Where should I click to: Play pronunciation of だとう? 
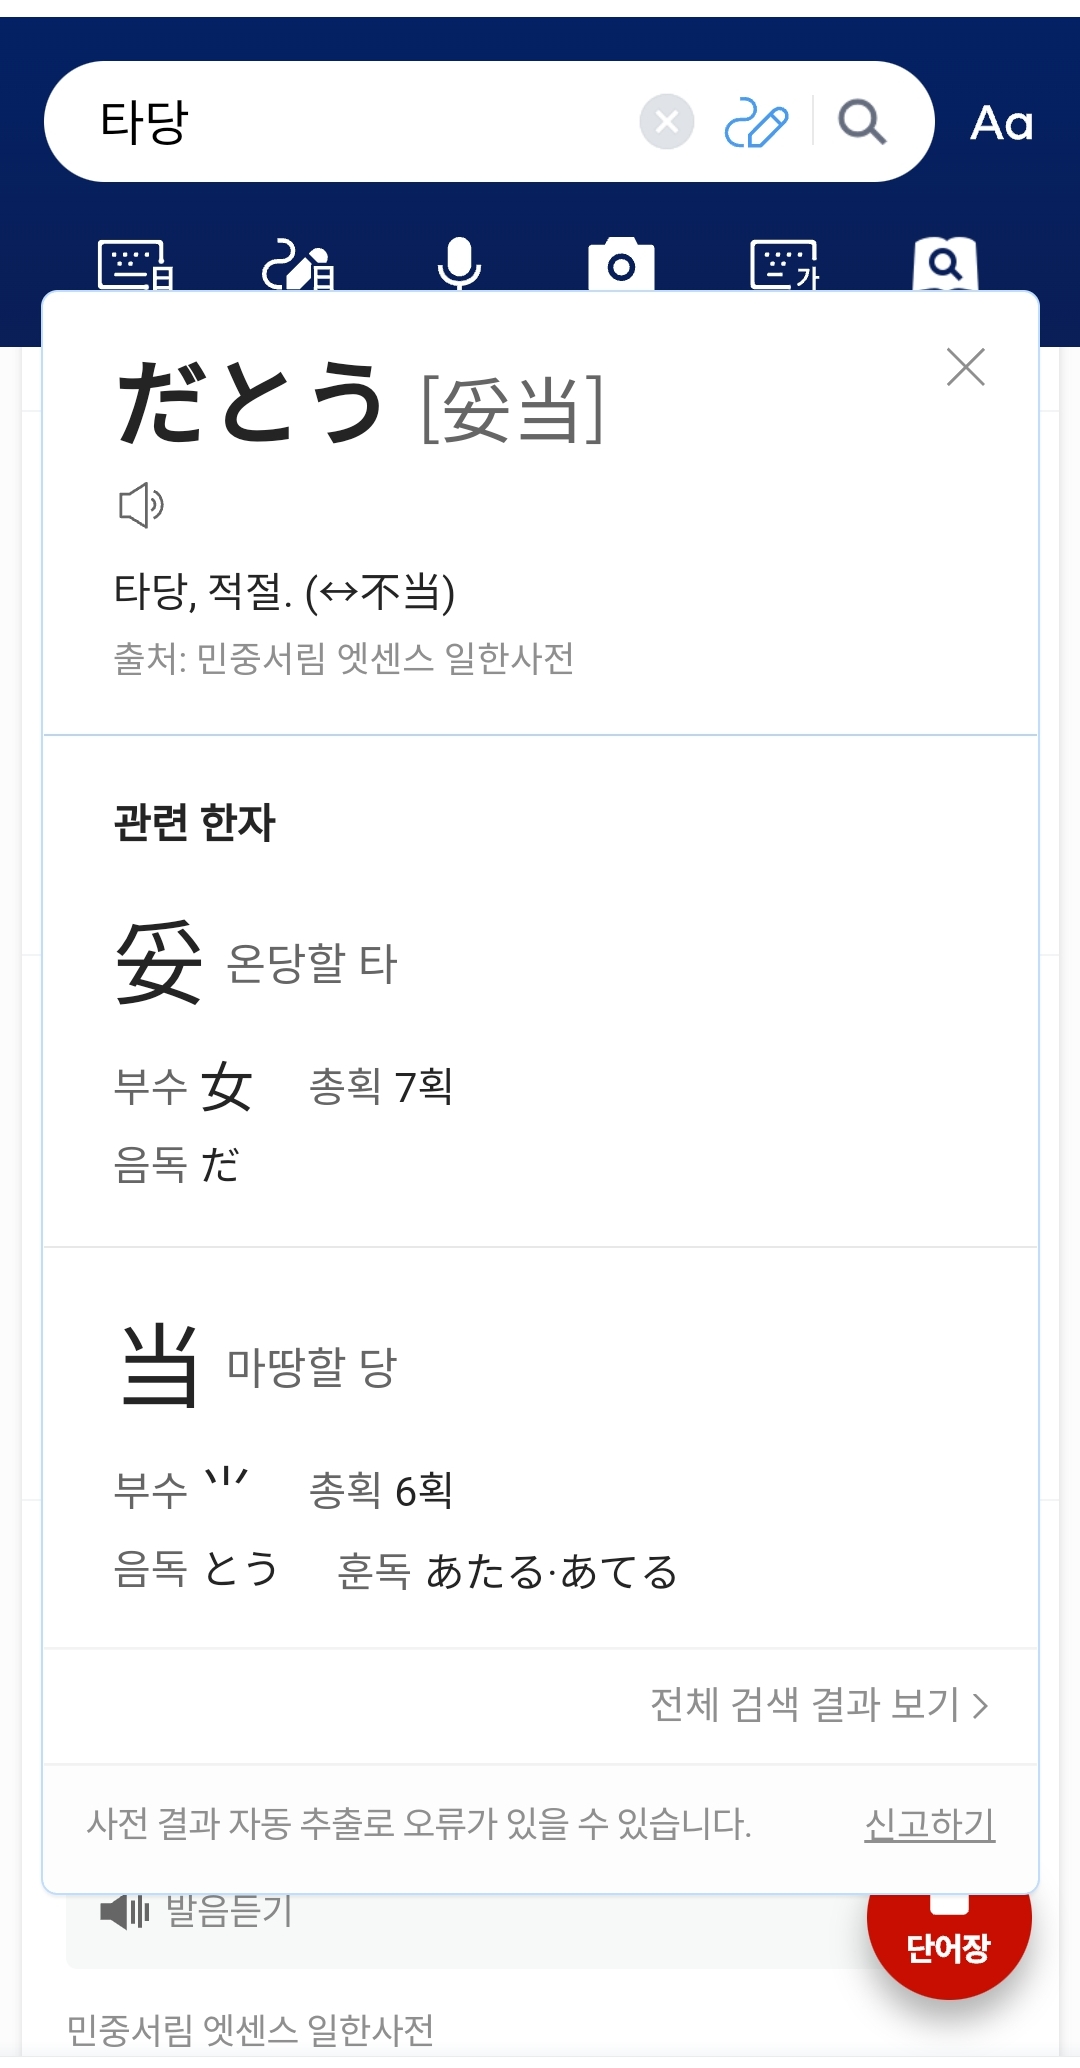(141, 505)
